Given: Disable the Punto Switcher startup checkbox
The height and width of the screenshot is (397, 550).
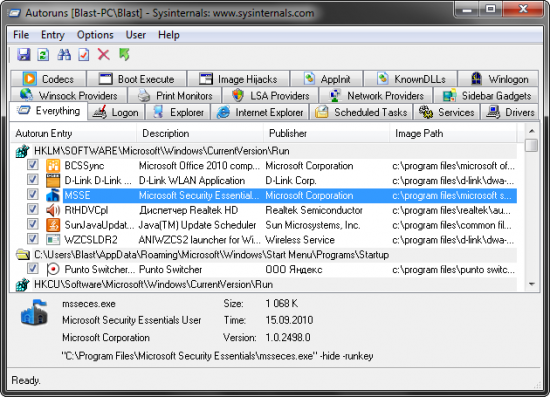Looking at the screenshot, I should pyautogui.click(x=33, y=268).
